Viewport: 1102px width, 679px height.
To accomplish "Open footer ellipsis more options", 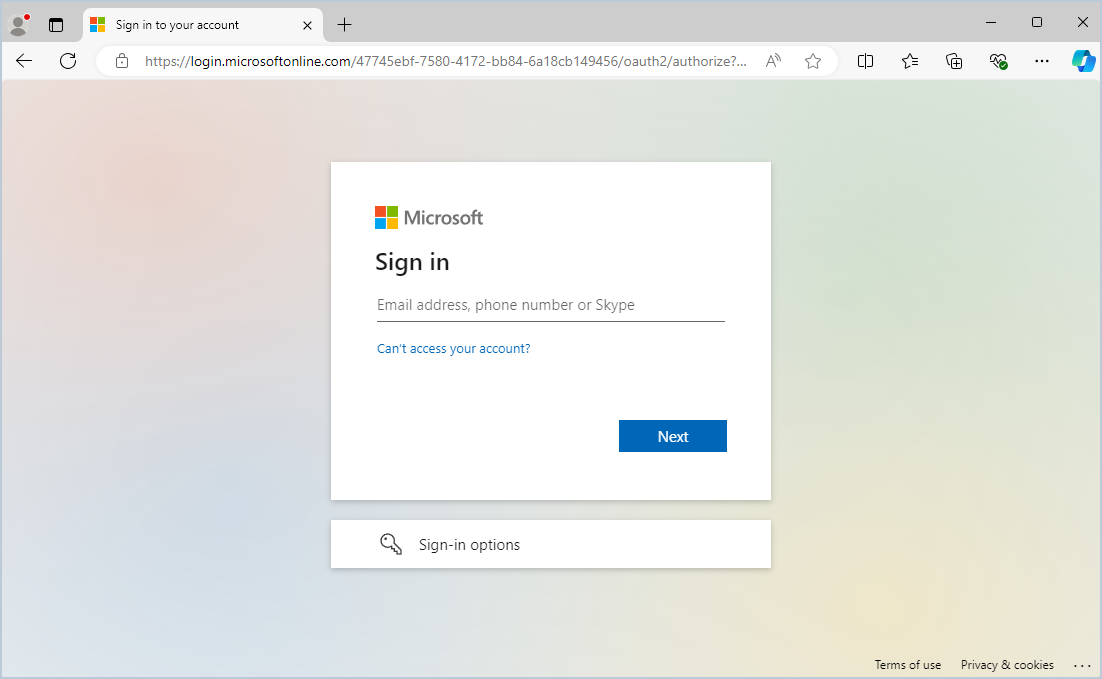I will click(x=1082, y=665).
